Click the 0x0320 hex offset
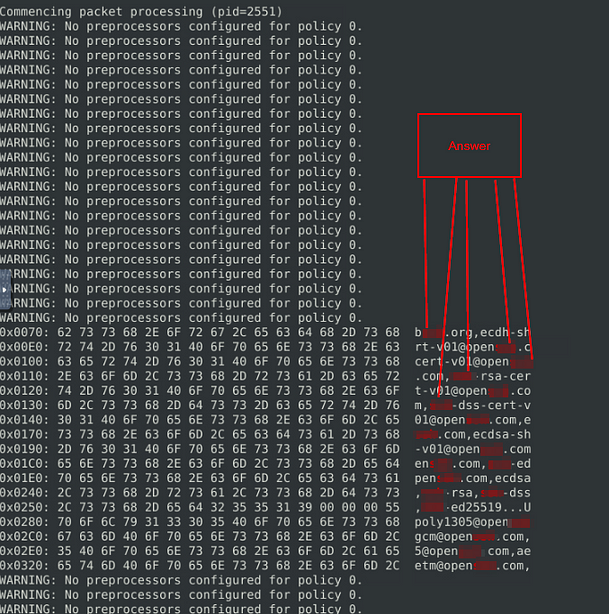The height and width of the screenshot is (614, 609). point(25,566)
